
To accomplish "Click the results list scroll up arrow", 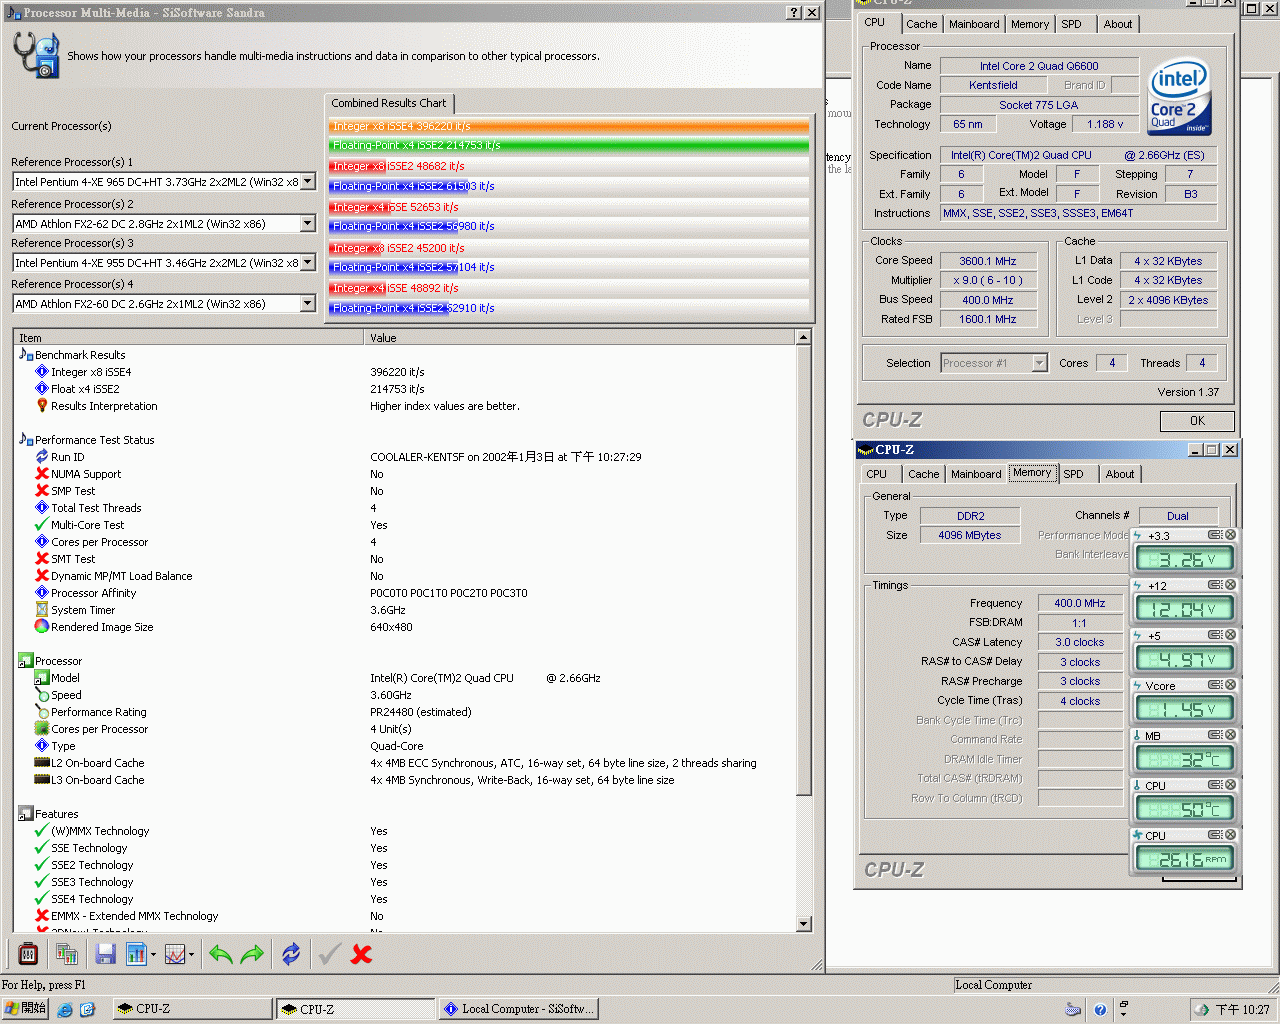I will 803,338.
